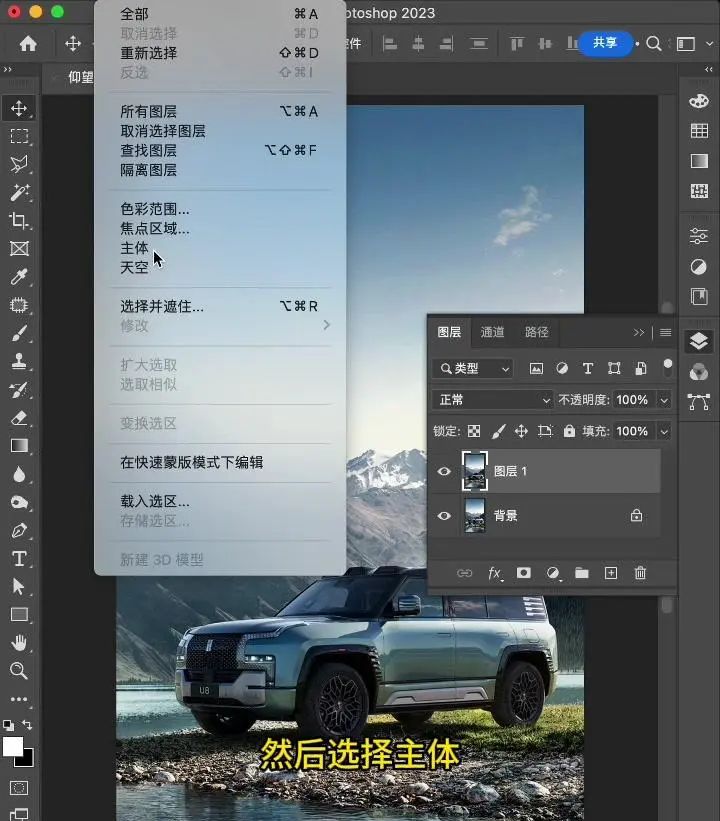Toggle pixel layer filter icon

tap(536, 369)
